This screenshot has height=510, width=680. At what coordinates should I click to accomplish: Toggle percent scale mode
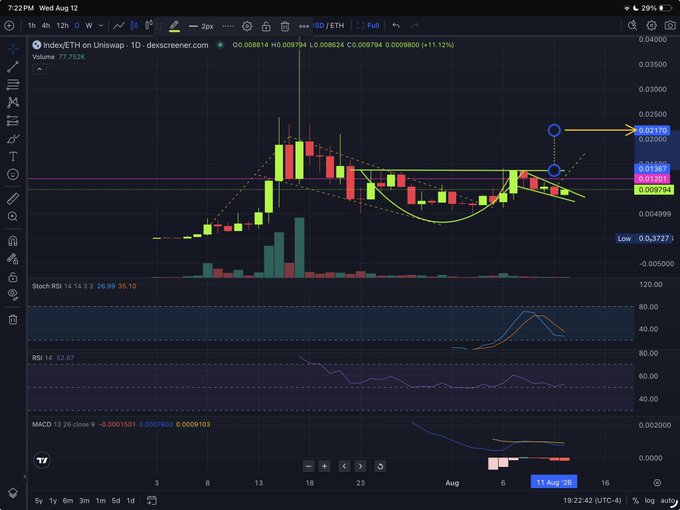click(x=635, y=500)
